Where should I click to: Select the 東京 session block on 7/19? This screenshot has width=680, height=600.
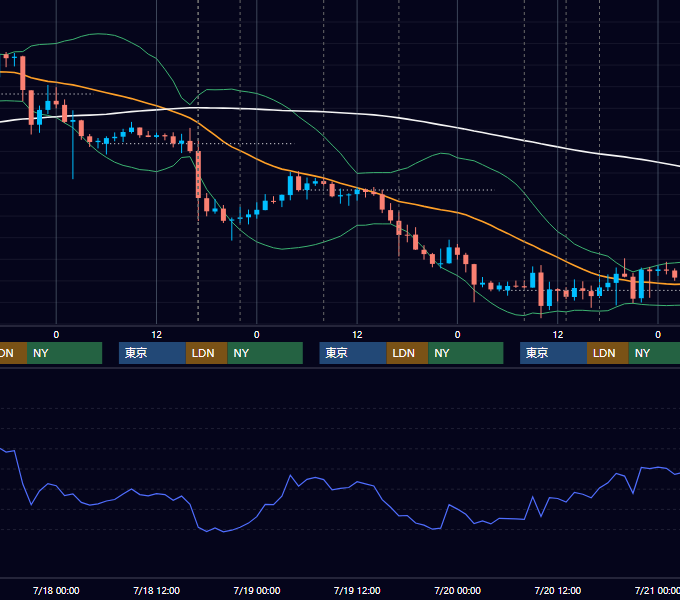(x=353, y=353)
